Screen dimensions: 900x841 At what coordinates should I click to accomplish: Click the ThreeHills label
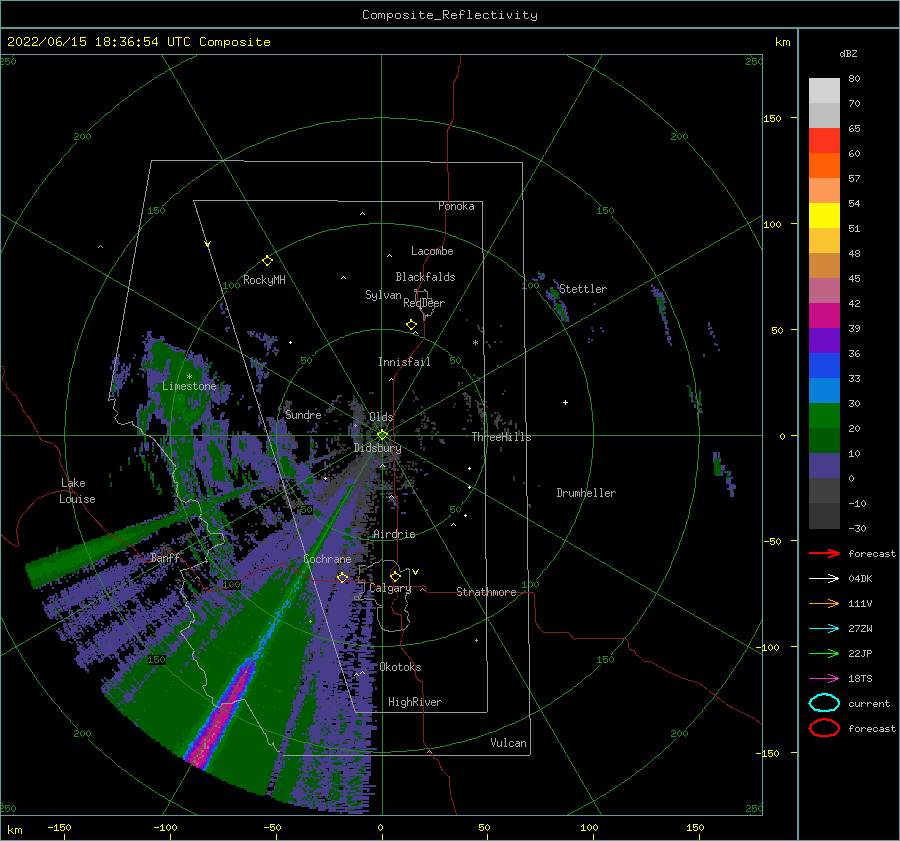click(x=502, y=437)
